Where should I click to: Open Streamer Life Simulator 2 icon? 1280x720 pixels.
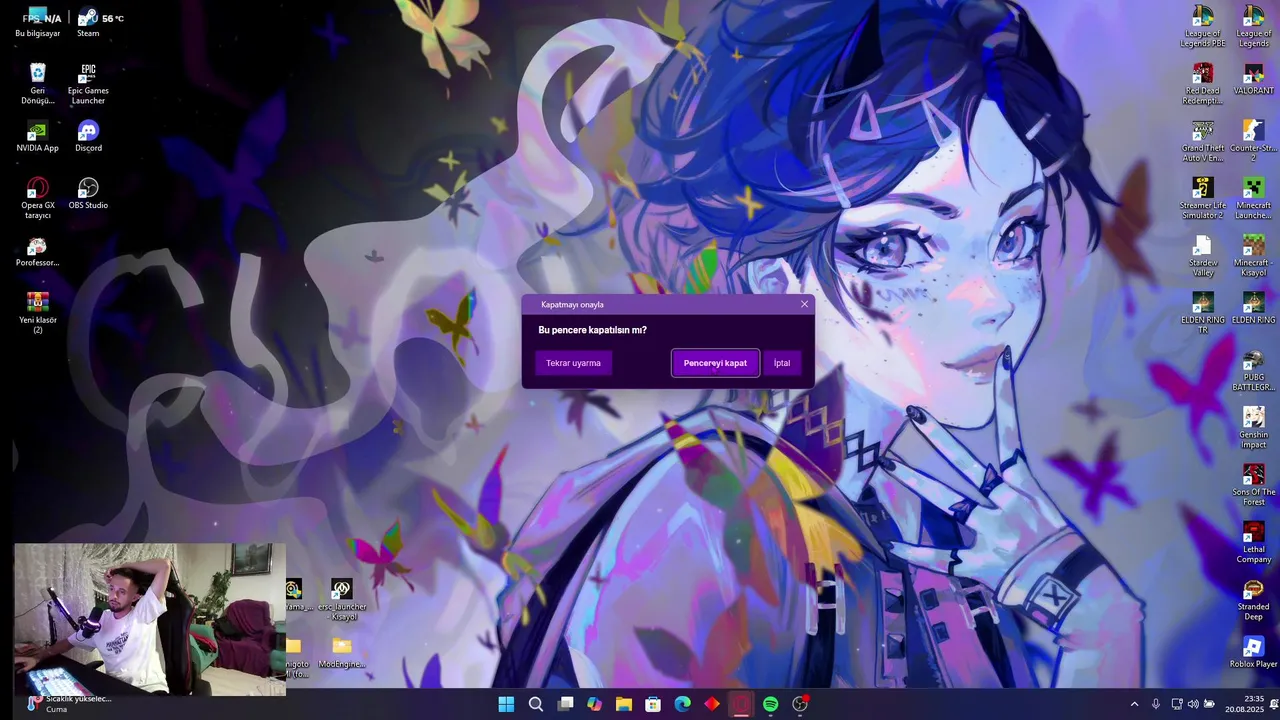pos(1202,198)
